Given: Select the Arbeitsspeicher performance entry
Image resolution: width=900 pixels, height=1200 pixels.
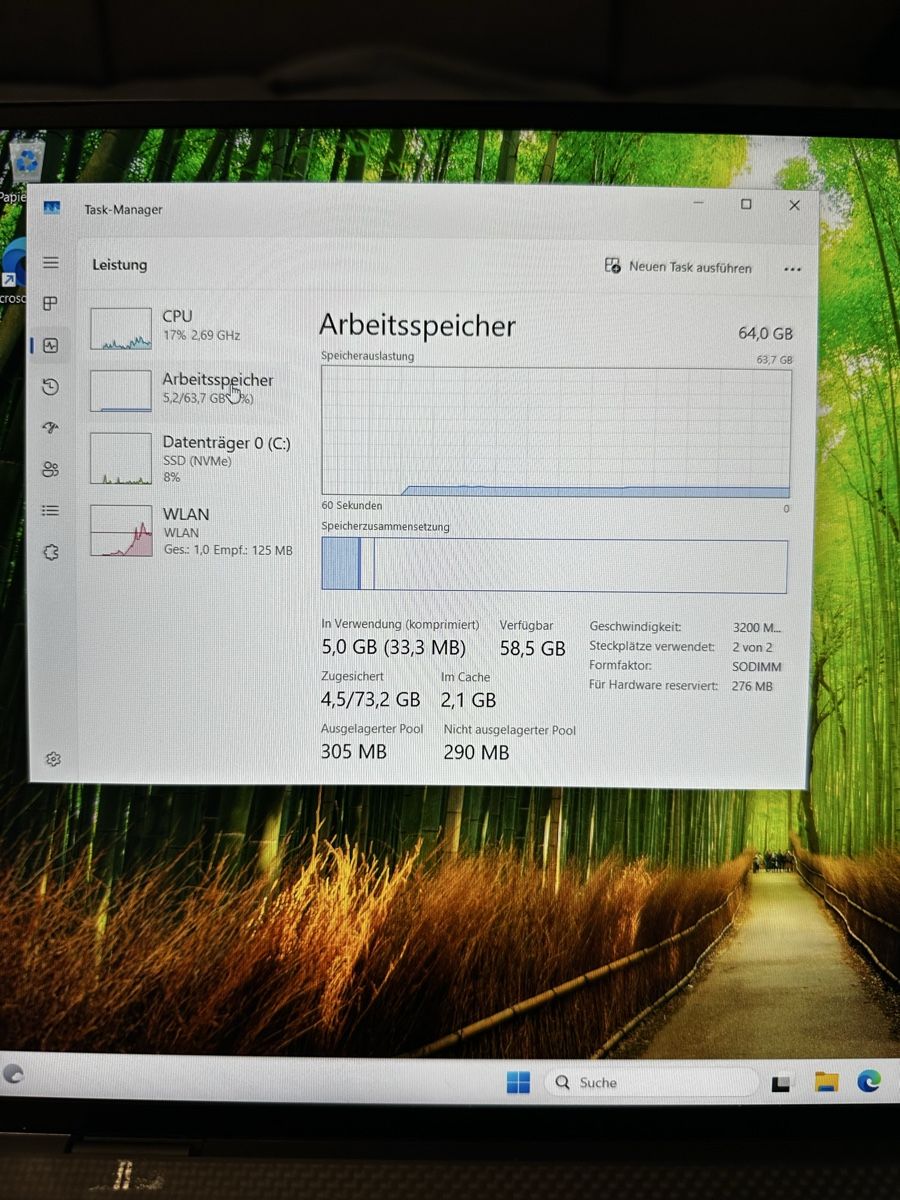Looking at the screenshot, I should pyautogui.click(x=190, y=389).
